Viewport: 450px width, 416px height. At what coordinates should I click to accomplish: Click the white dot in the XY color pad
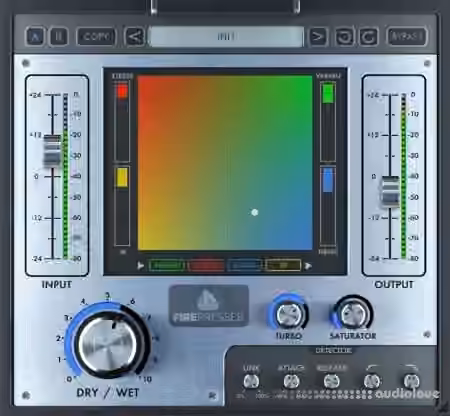[x=255, y=212]
